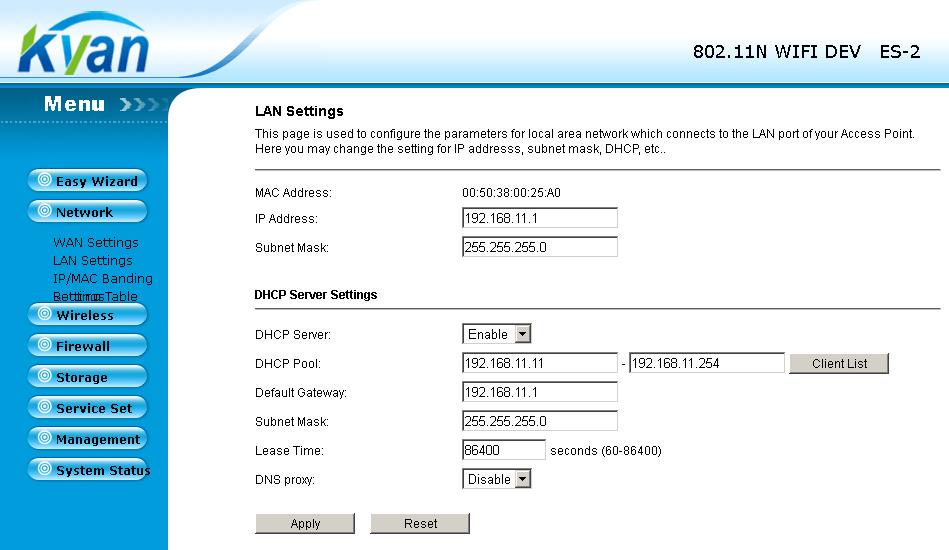This screenshot has width=949, height=550.
Task: Open the DHCP Client List
Action: click(x=839, y=364)
